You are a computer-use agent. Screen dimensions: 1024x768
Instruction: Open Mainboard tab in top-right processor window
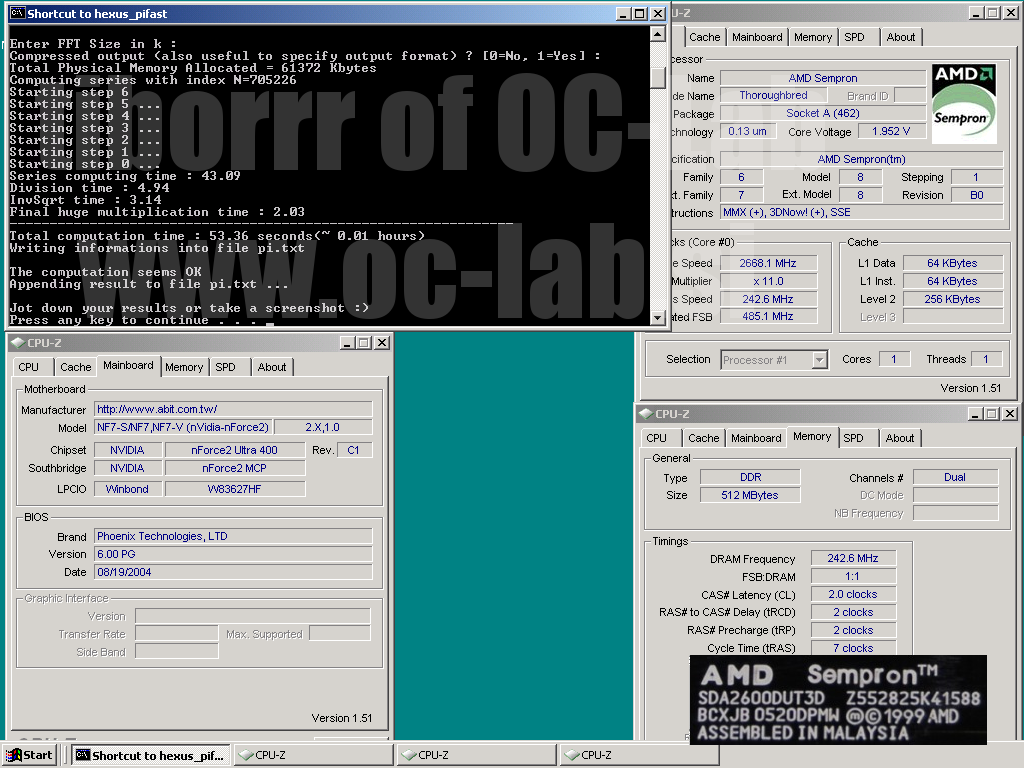pos(757,37)
